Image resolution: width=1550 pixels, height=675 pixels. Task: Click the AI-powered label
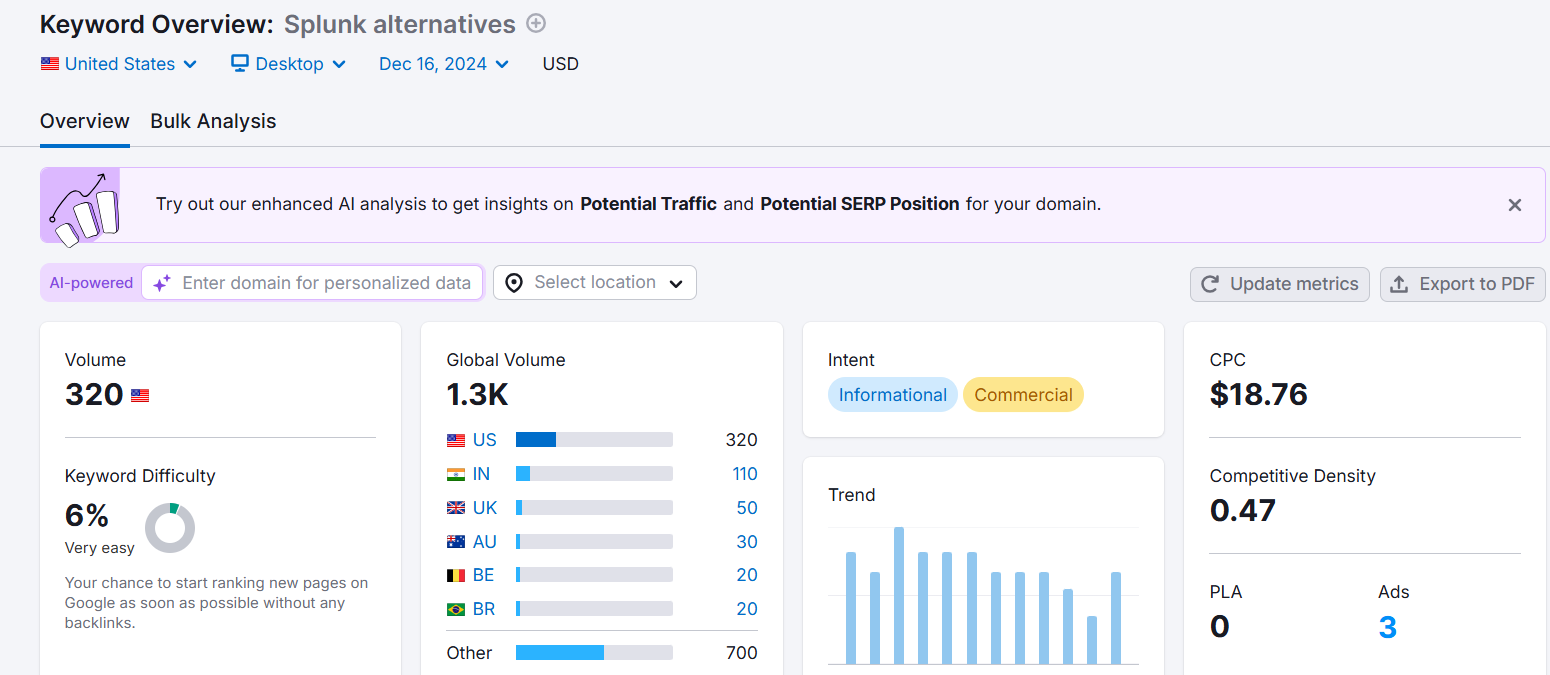coord(91,283)
